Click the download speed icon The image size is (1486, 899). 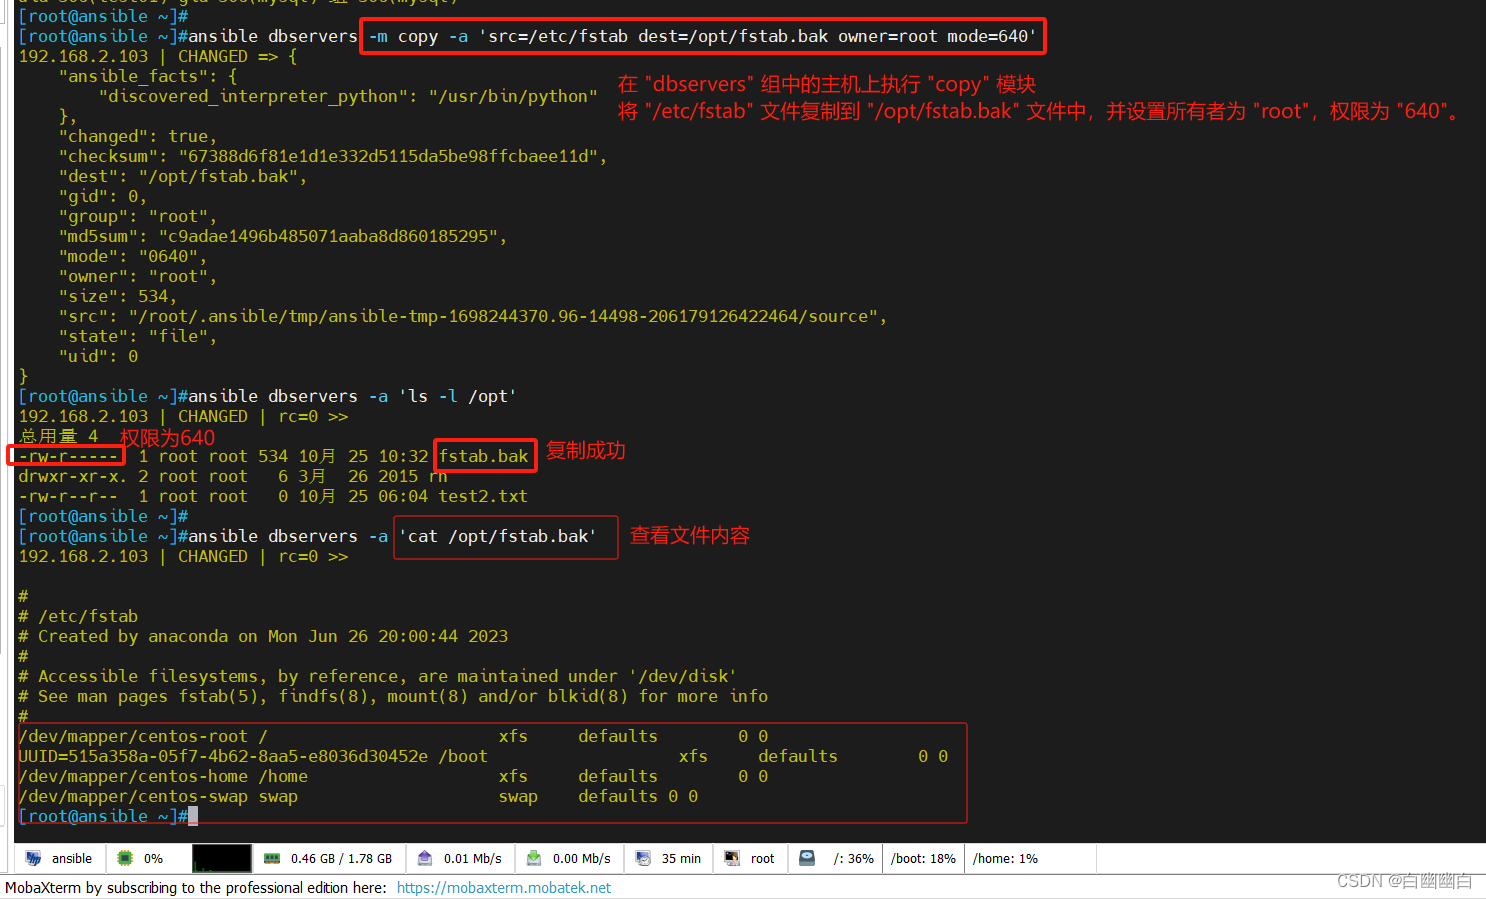point(534,858)
